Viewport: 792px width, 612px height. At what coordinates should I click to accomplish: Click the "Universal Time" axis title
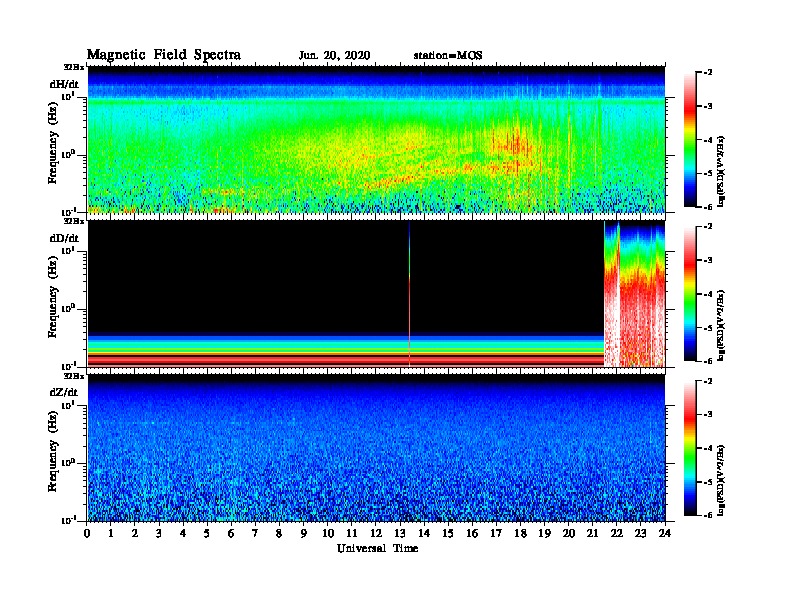coord(377,548)
